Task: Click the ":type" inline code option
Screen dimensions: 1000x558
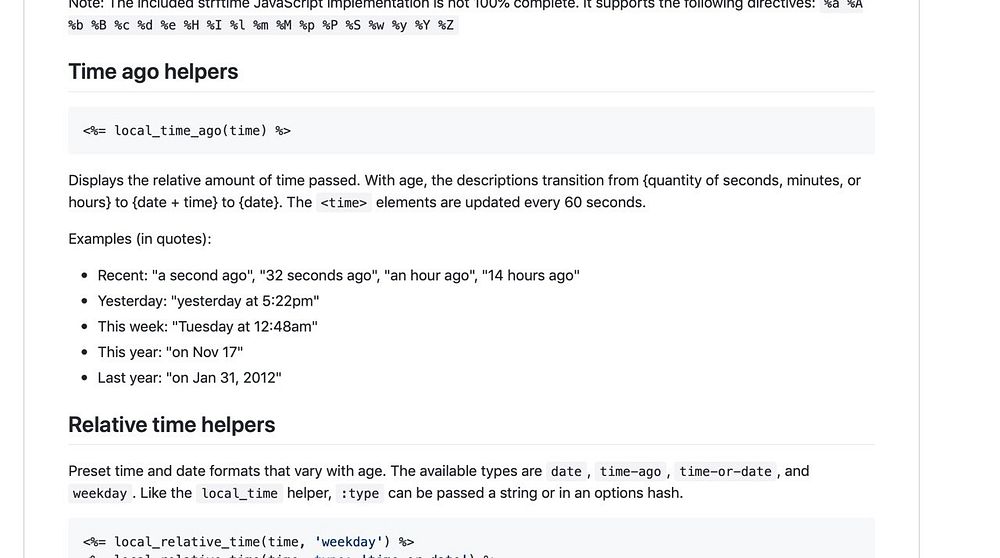Action: [360, 494]
